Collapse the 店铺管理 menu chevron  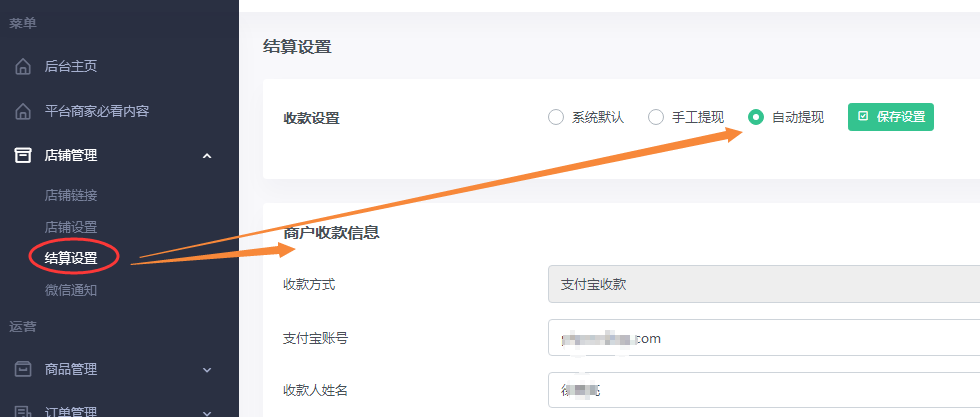(x=207, y=155)
